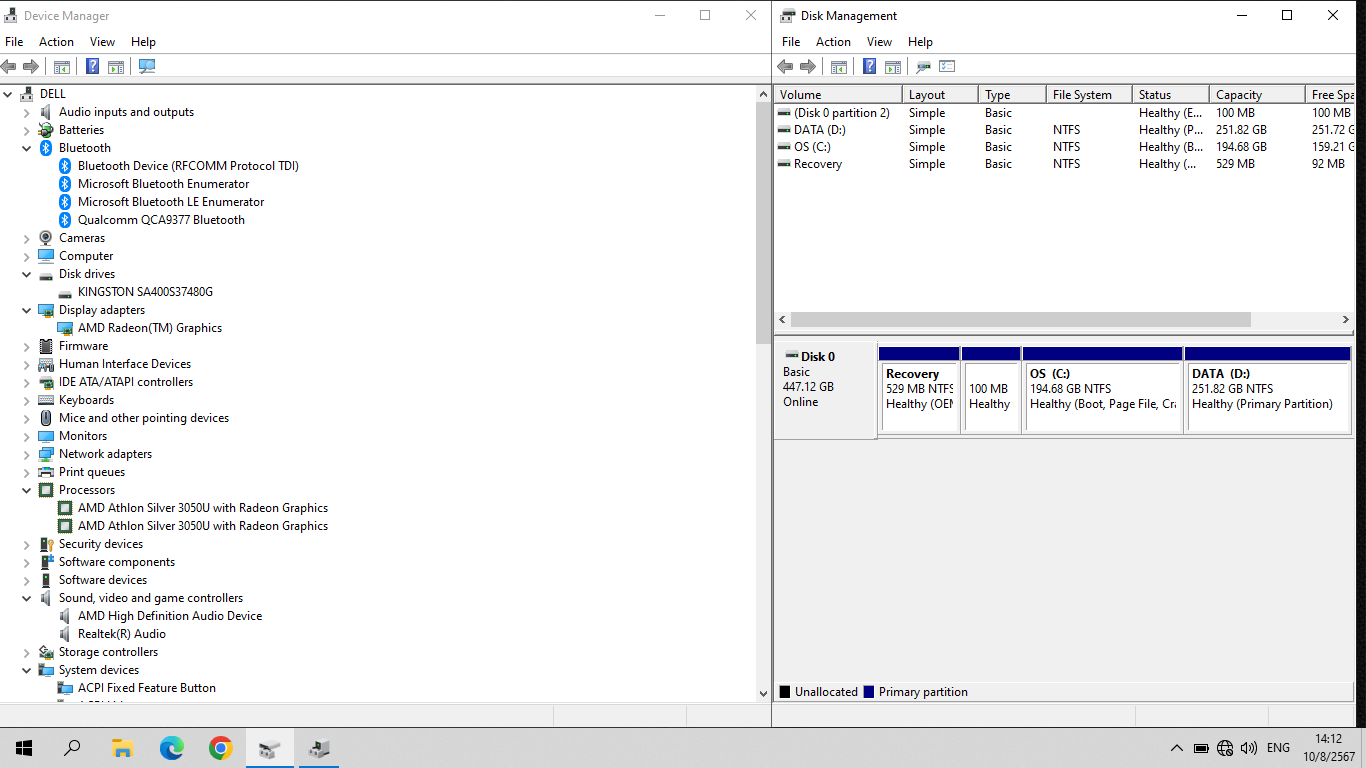Screen dimensions: 1366x768
Task: Collapse the Disk drives node
Action: (27, 274)
